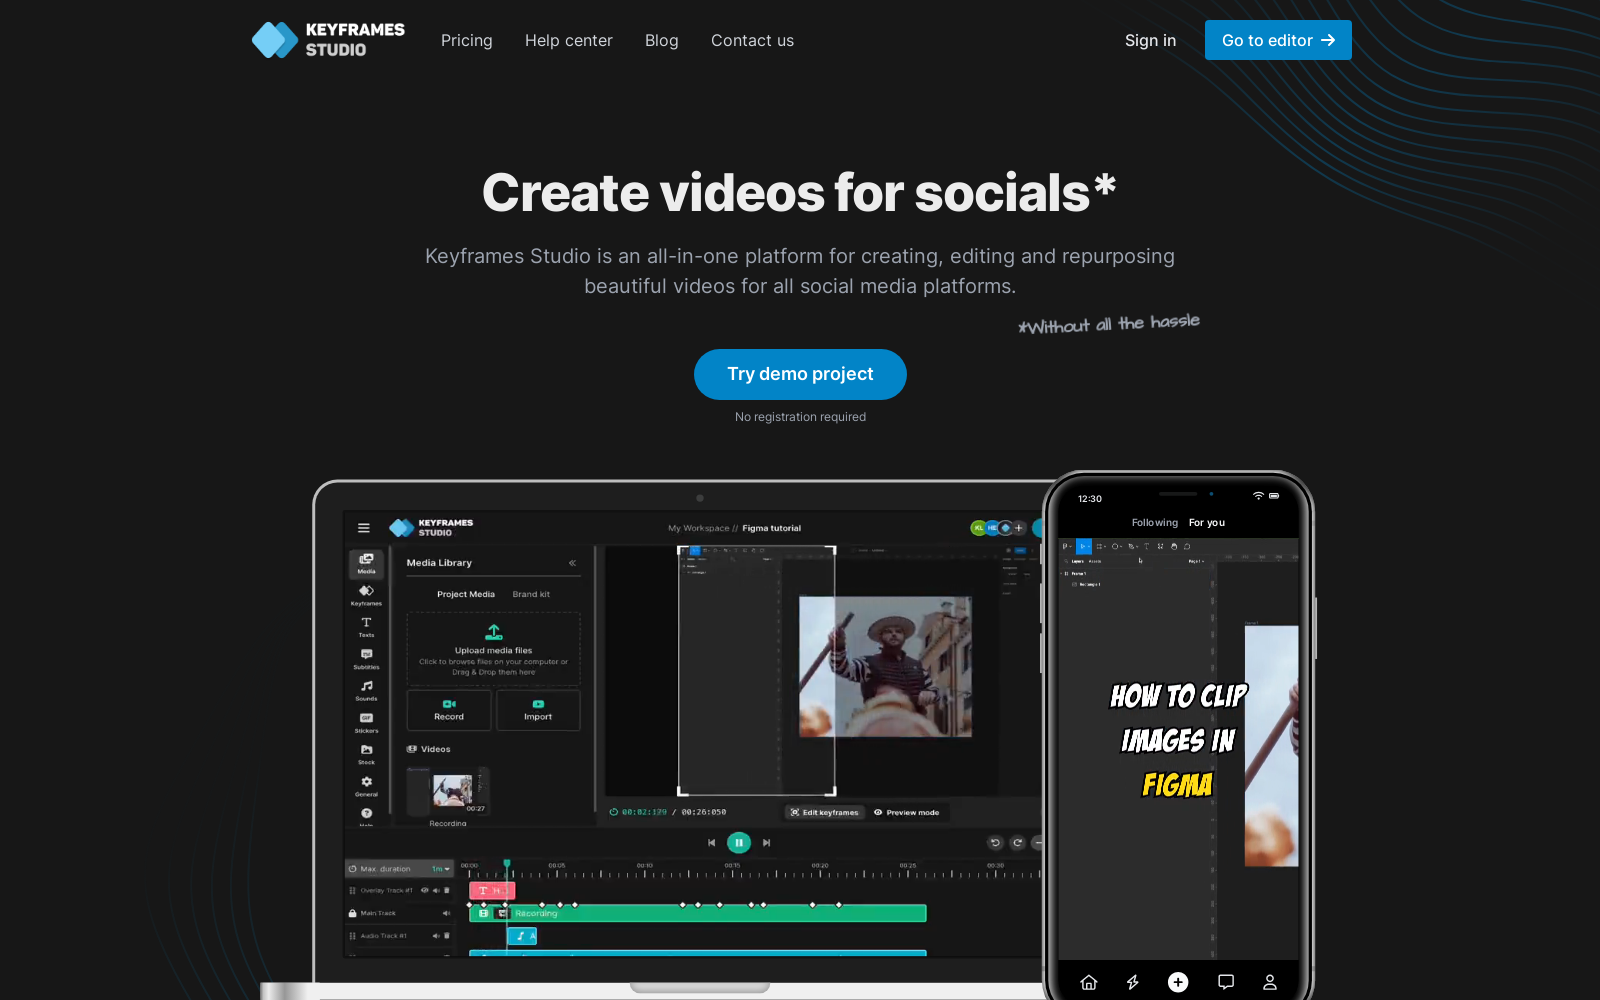The height and width of the screenshot is (1000, 1600).
Task: Click the Record button in Media Library
Action: click(449, 710)
